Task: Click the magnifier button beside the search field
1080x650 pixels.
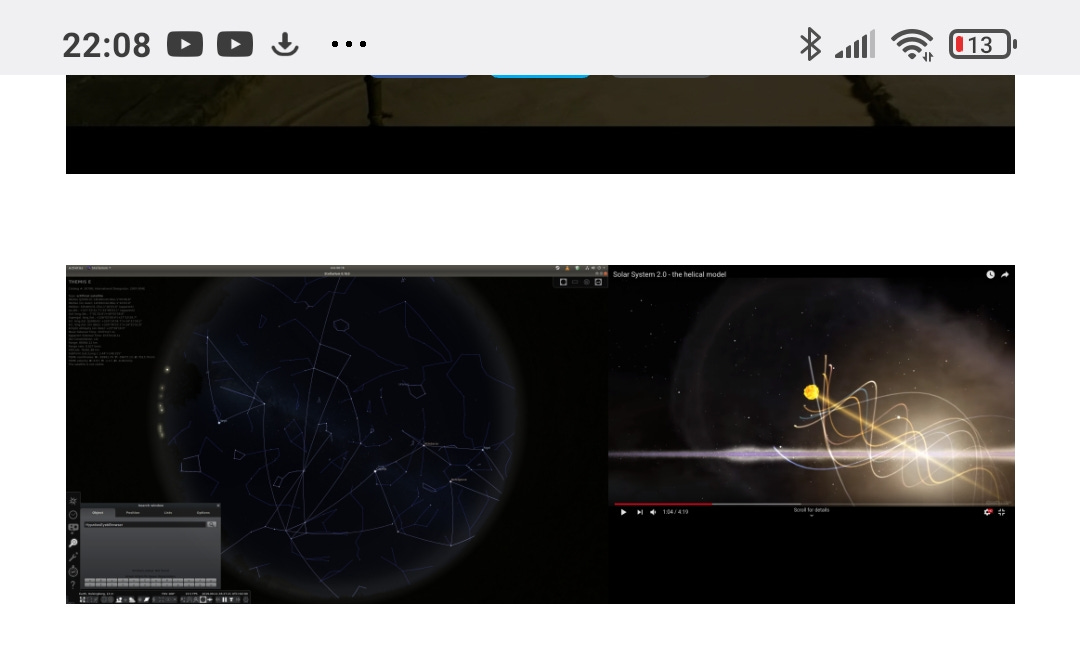Action: [211, 525]
